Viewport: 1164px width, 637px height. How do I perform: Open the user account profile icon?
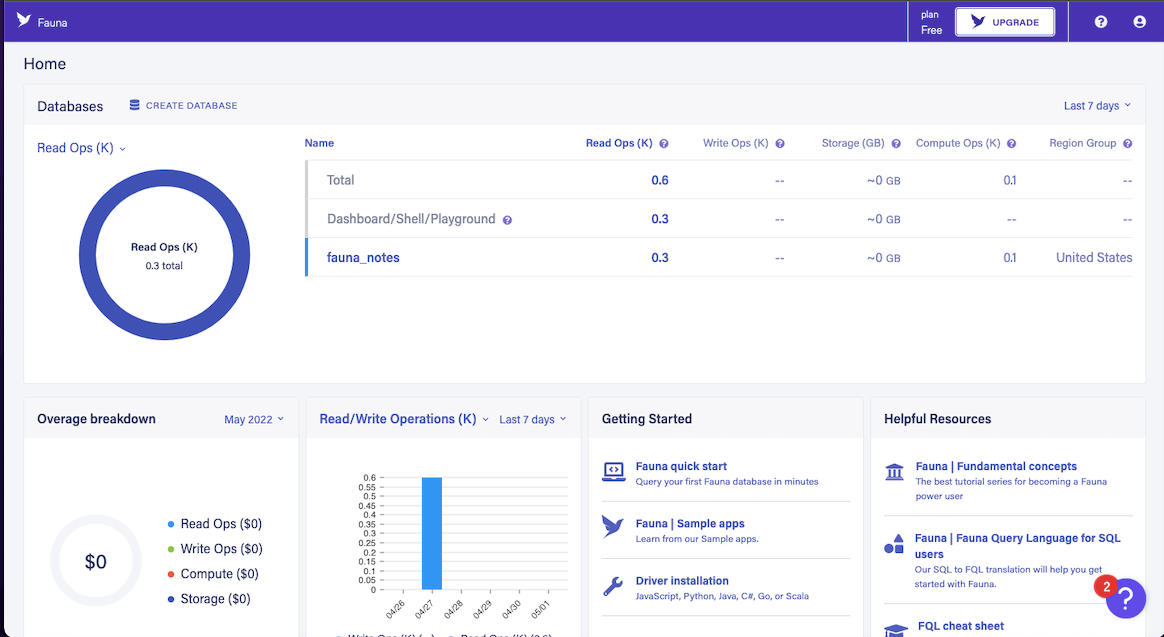[1140, 22]
